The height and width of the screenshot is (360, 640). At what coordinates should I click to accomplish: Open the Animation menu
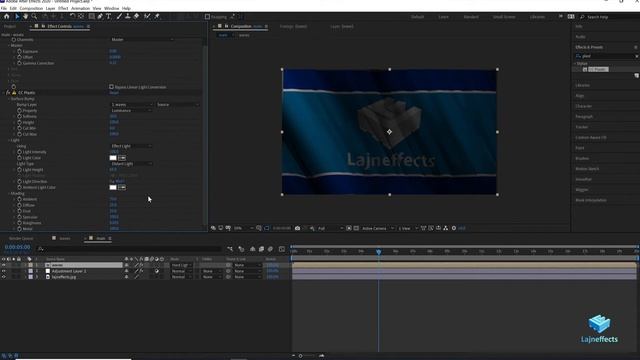[x=80, y=8]
